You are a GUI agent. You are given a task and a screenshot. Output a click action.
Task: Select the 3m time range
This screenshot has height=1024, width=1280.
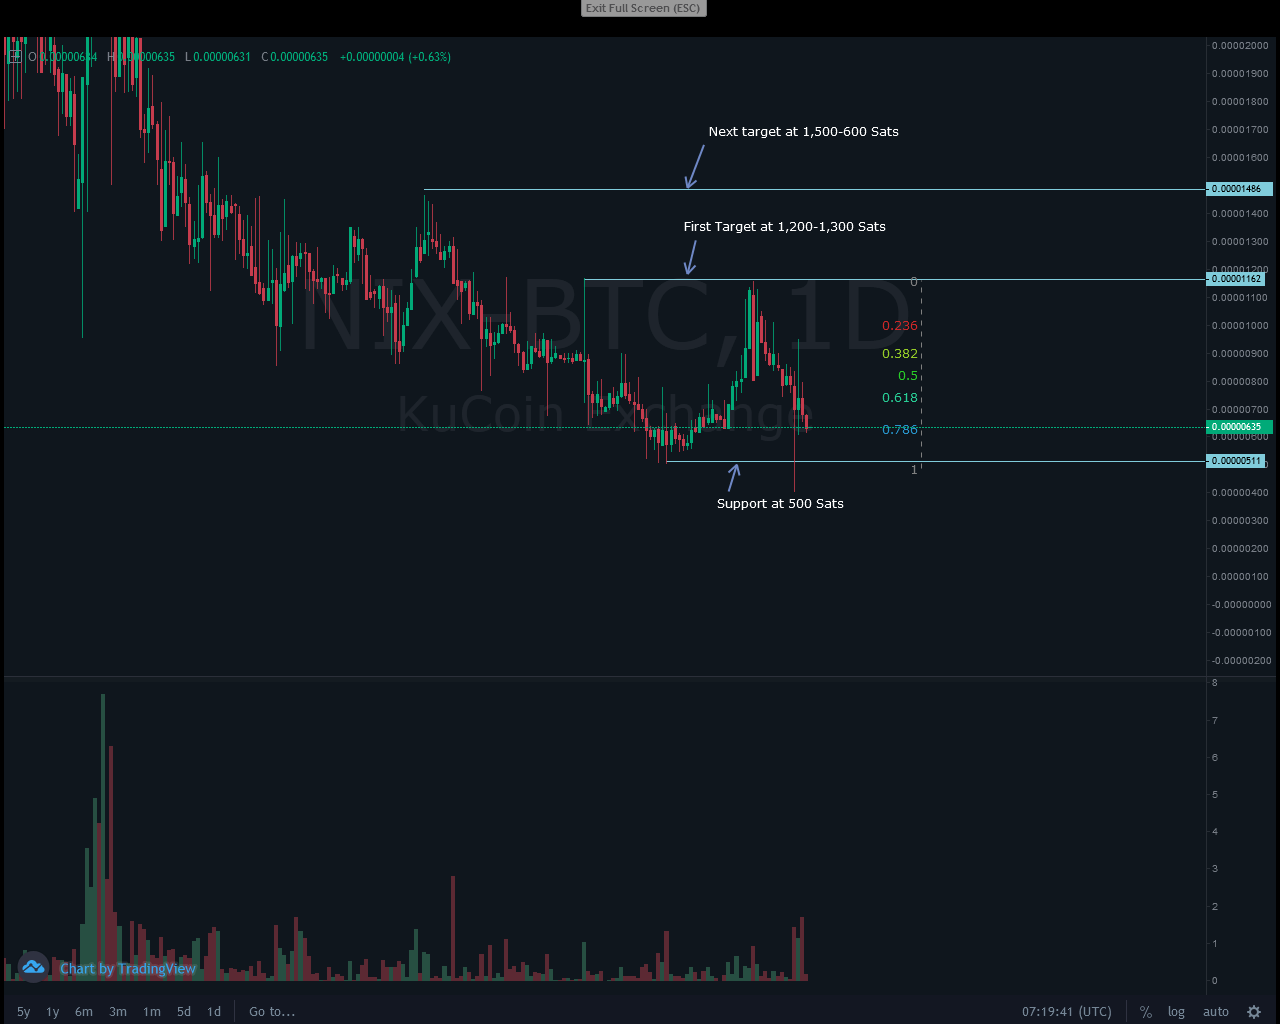118,1012
